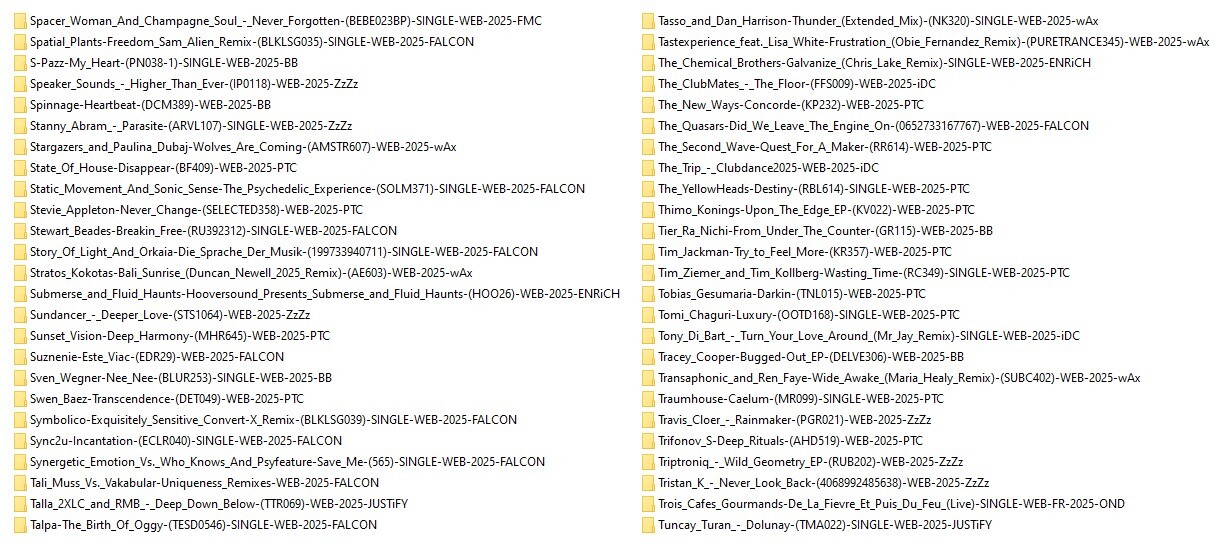Viewport: 1231px width, 546px height.
Task: Click folder icon of Sundancer Deeper_Love
Action: coord(19,314)
